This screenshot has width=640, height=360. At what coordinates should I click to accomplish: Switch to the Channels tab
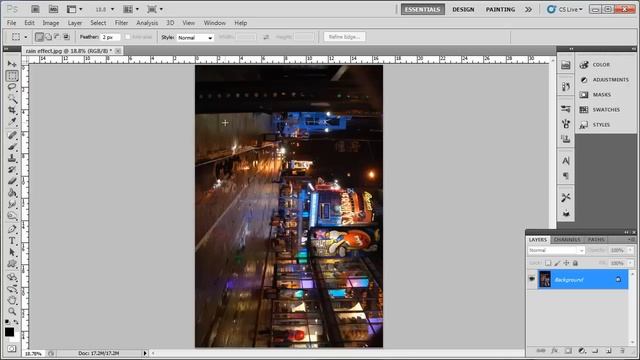(x=567, y=240)
